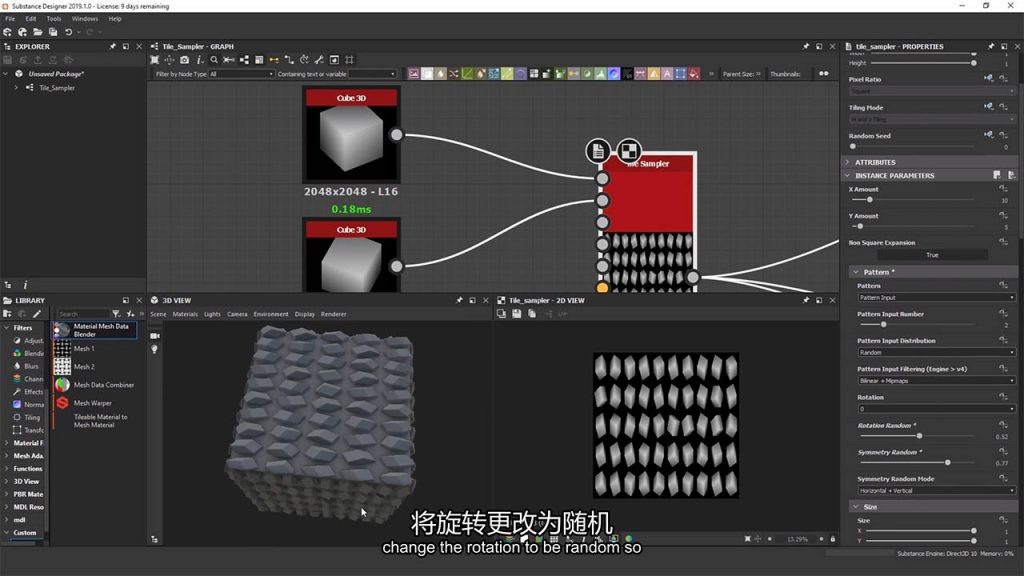This screenshot has width=1024, height=576.
Task: Click the Mesh Warper library item icon
Action: tap(62, 403)
